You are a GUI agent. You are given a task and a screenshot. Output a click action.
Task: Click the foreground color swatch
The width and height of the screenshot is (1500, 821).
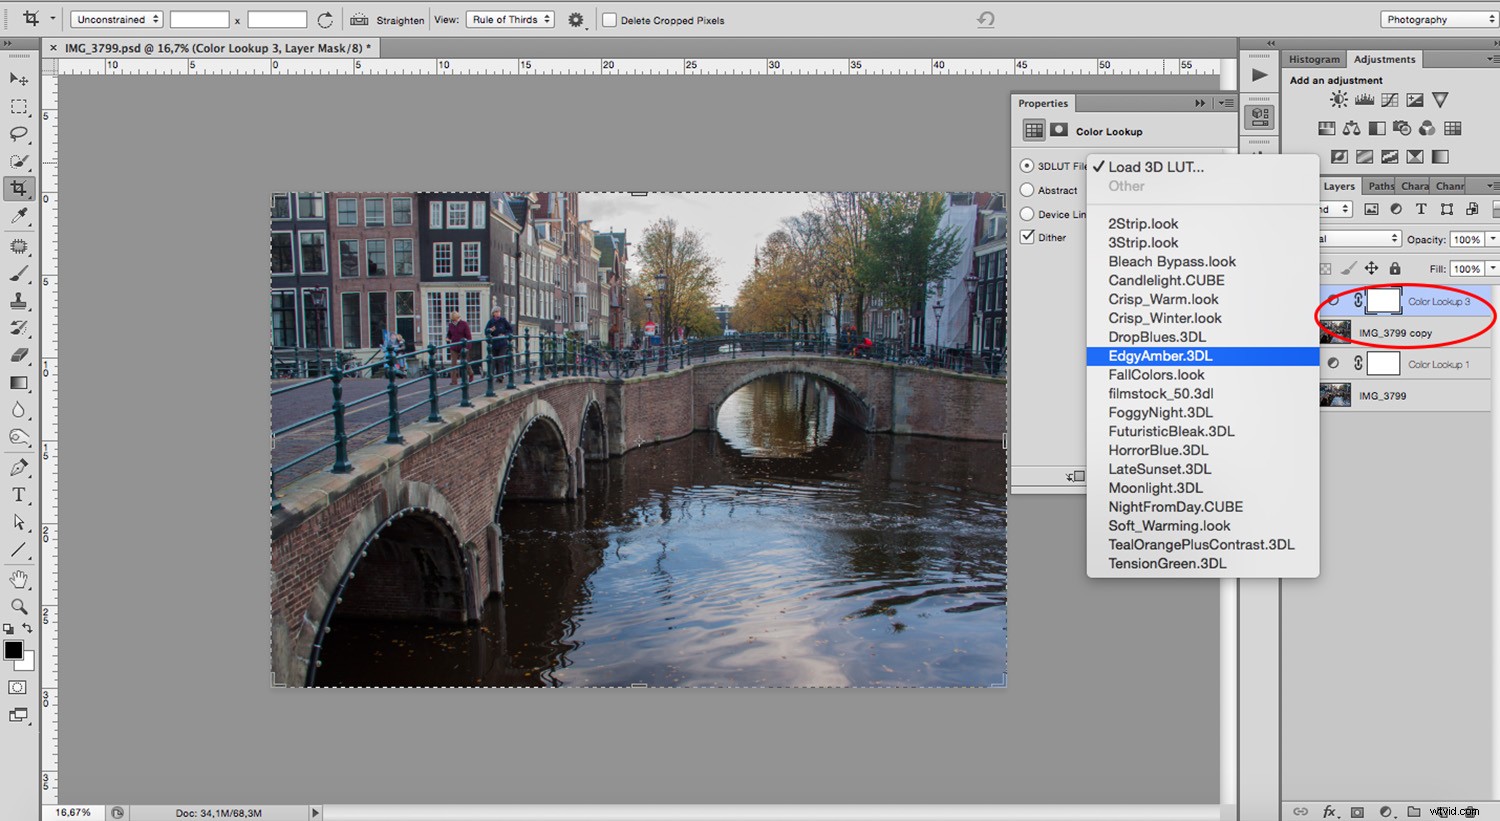click(12, 651)
